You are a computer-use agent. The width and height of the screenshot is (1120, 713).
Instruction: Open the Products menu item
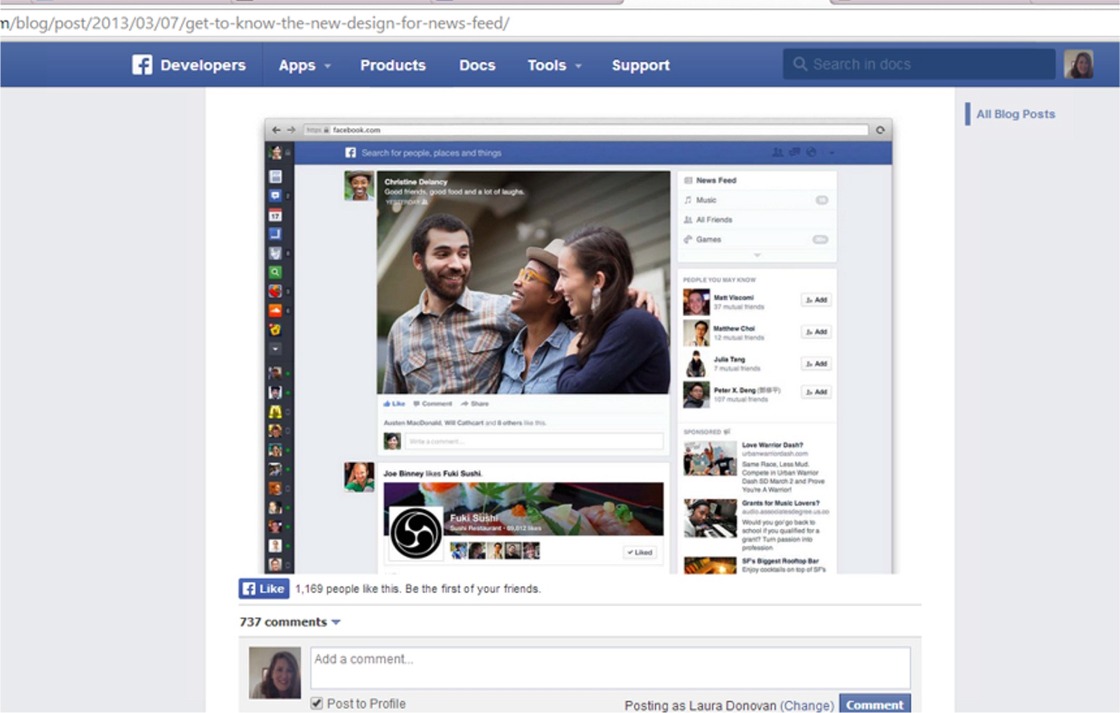pyautogui.click(x=393, y=65)
